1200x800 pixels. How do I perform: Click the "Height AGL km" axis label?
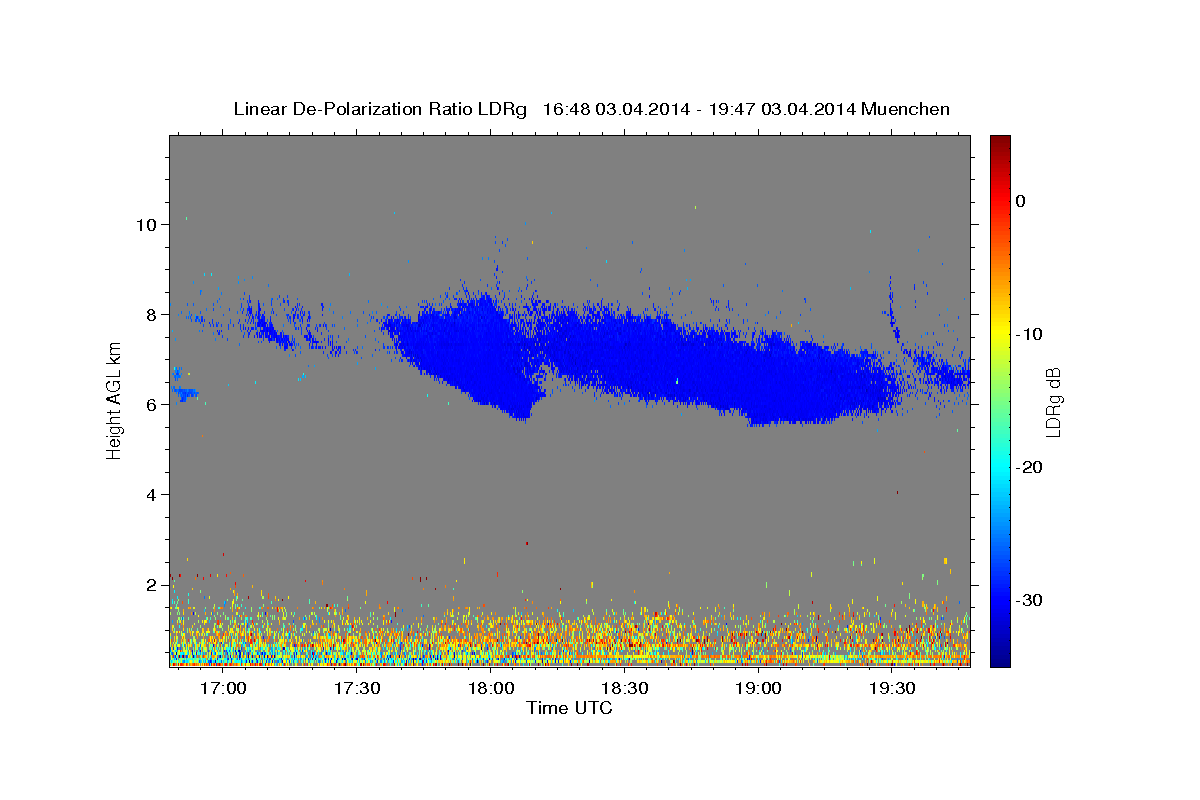tap(115, 401)
